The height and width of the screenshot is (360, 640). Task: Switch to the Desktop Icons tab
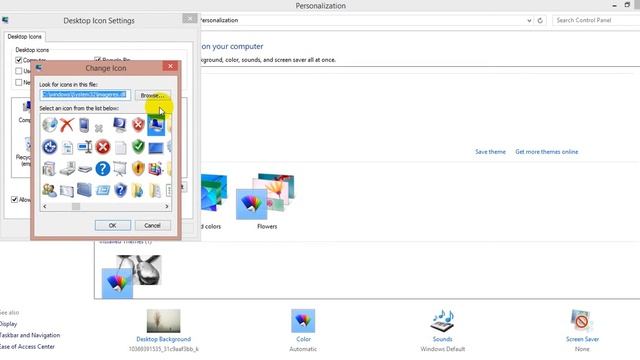[x=24, y=37]
